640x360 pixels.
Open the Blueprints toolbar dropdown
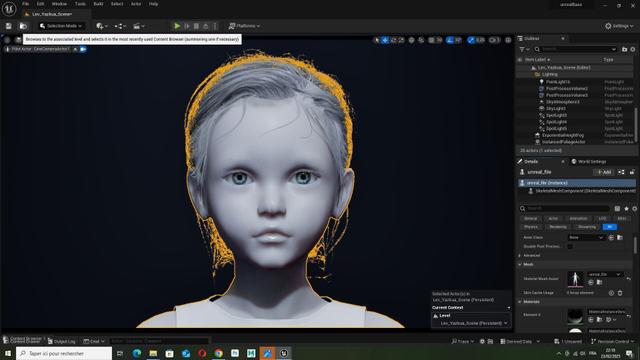tap(120, 26)
